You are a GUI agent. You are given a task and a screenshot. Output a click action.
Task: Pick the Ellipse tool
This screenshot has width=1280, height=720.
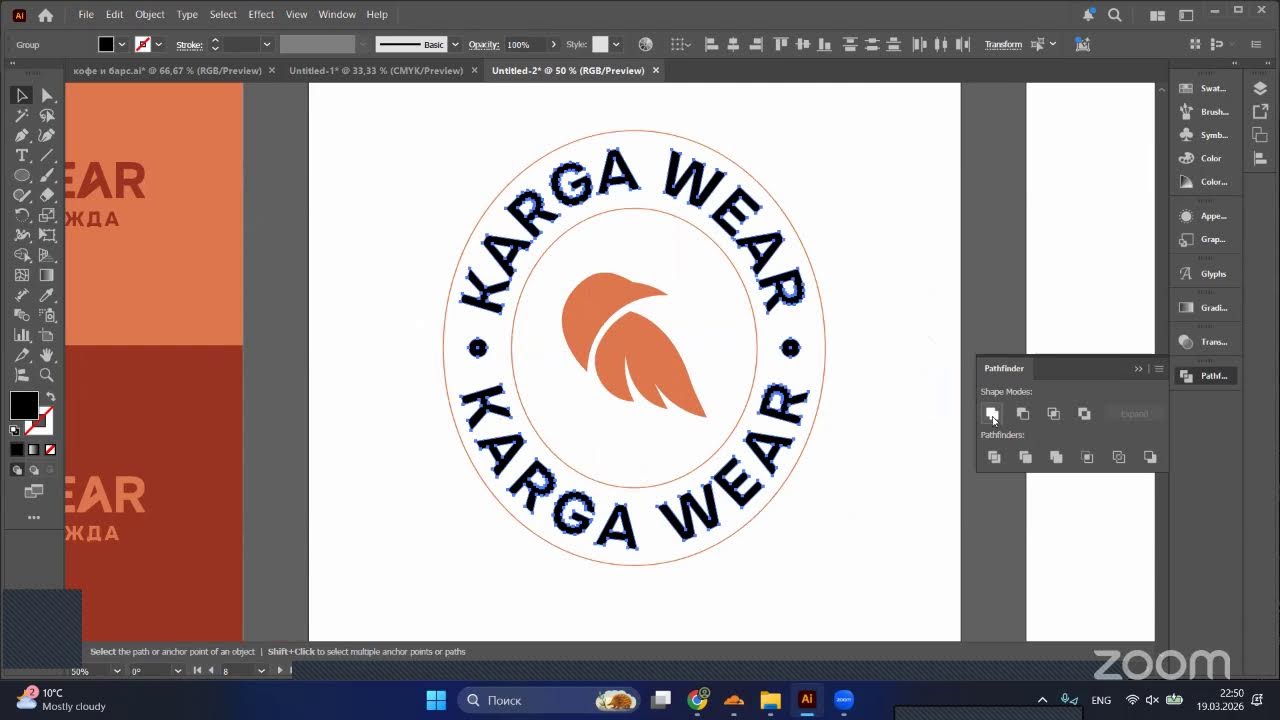(x=21, y=175)
